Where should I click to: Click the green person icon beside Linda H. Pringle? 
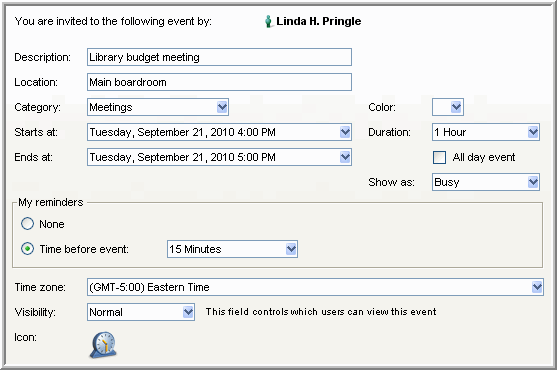tap(269, 21)
